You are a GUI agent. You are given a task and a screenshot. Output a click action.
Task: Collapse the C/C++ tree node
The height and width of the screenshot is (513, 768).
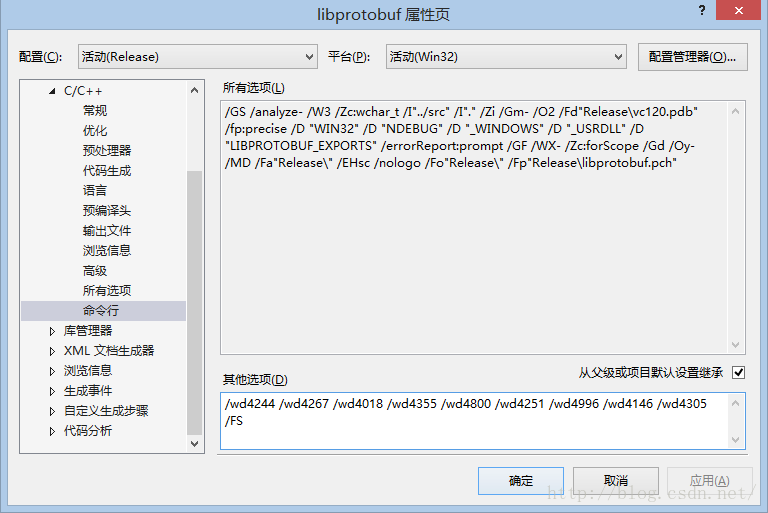[x=52, y=91]
